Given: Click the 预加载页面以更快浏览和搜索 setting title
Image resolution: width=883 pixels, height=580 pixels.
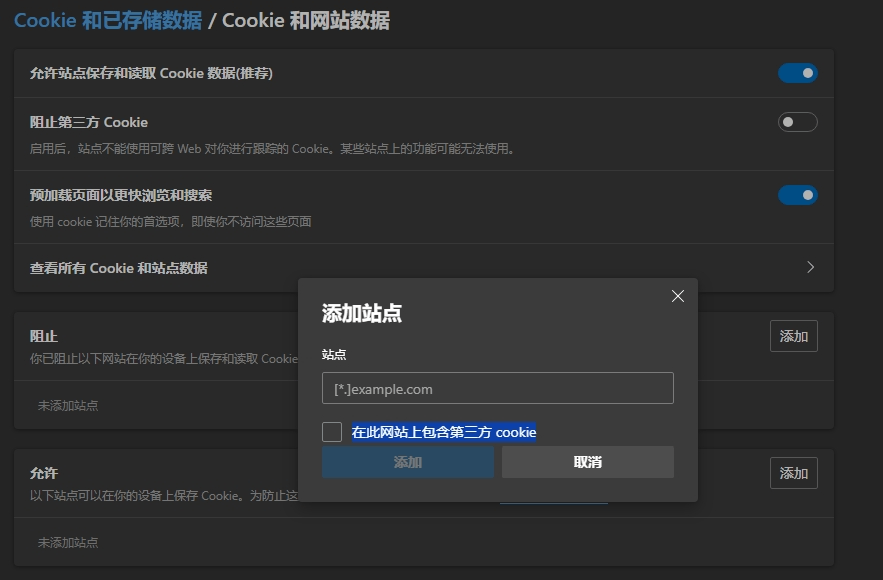Looking at the screenshot, I should tap(121, 195).
